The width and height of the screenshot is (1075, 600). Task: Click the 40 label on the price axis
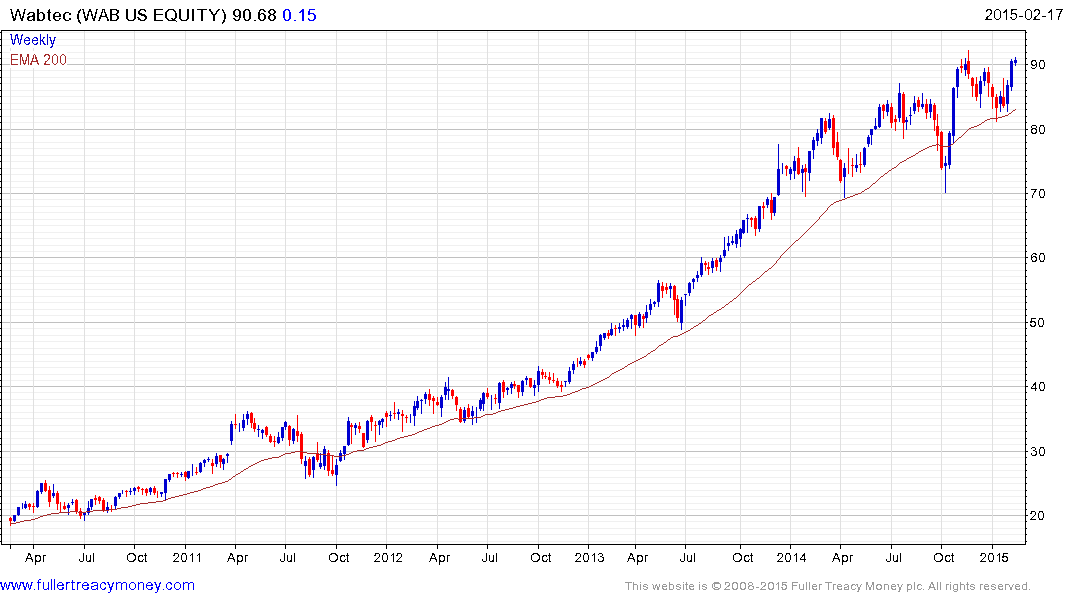tap(1038, 387)
